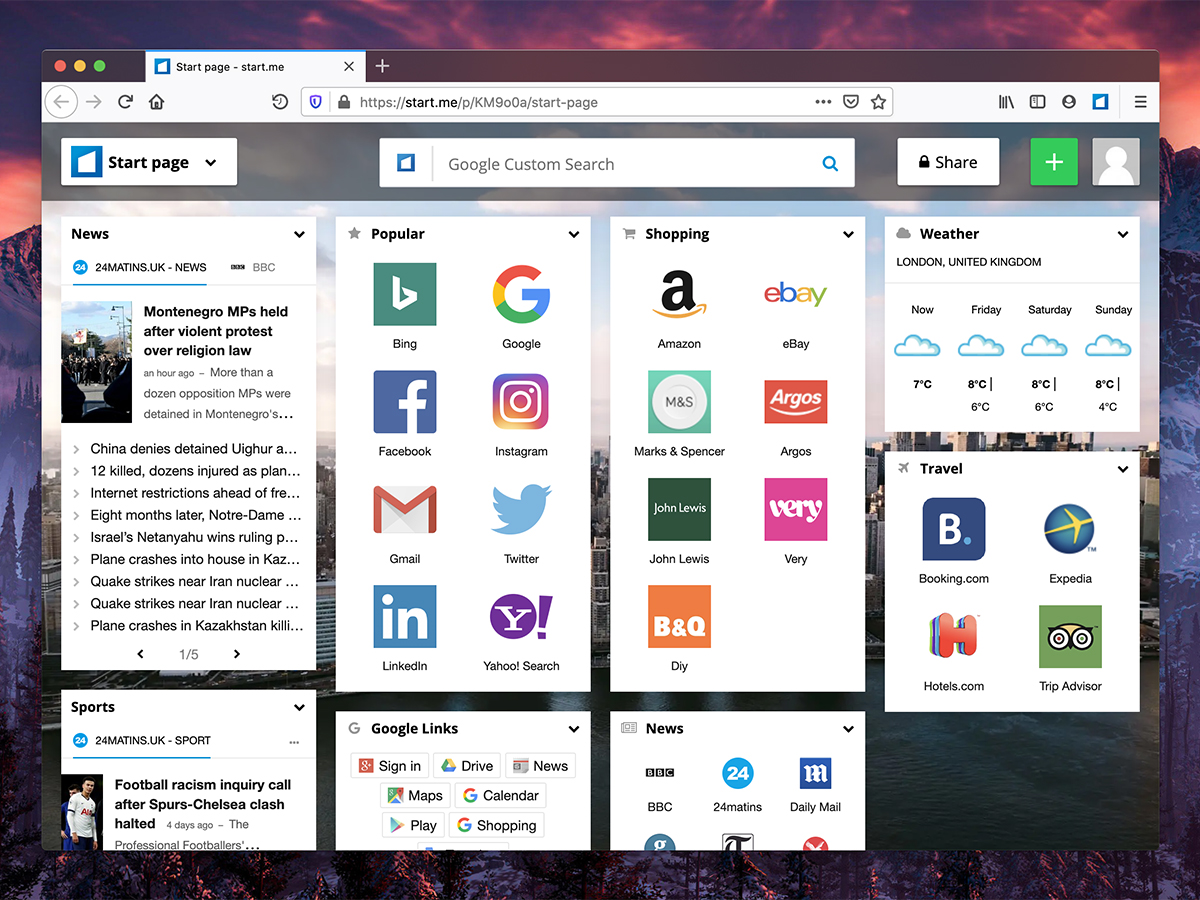The height and width of the screenshot is (900, 1200).
Task: Click the LinkedIn bookmark icon
Action: tap(404, 617)
